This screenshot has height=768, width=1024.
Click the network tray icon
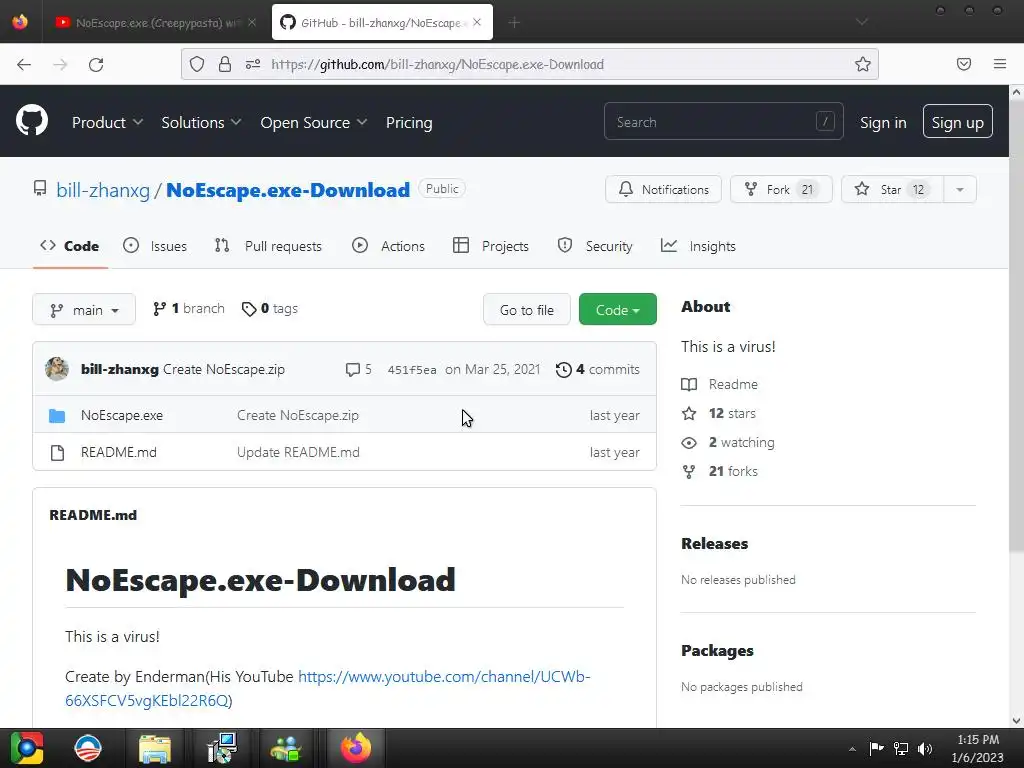pos(901,748)
